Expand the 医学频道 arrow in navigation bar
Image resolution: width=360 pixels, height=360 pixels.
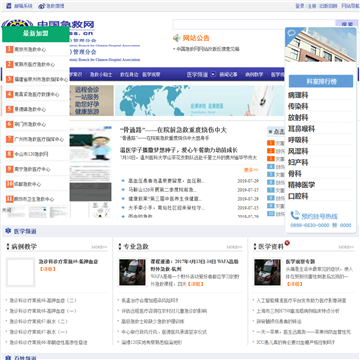tap(213, 74)
